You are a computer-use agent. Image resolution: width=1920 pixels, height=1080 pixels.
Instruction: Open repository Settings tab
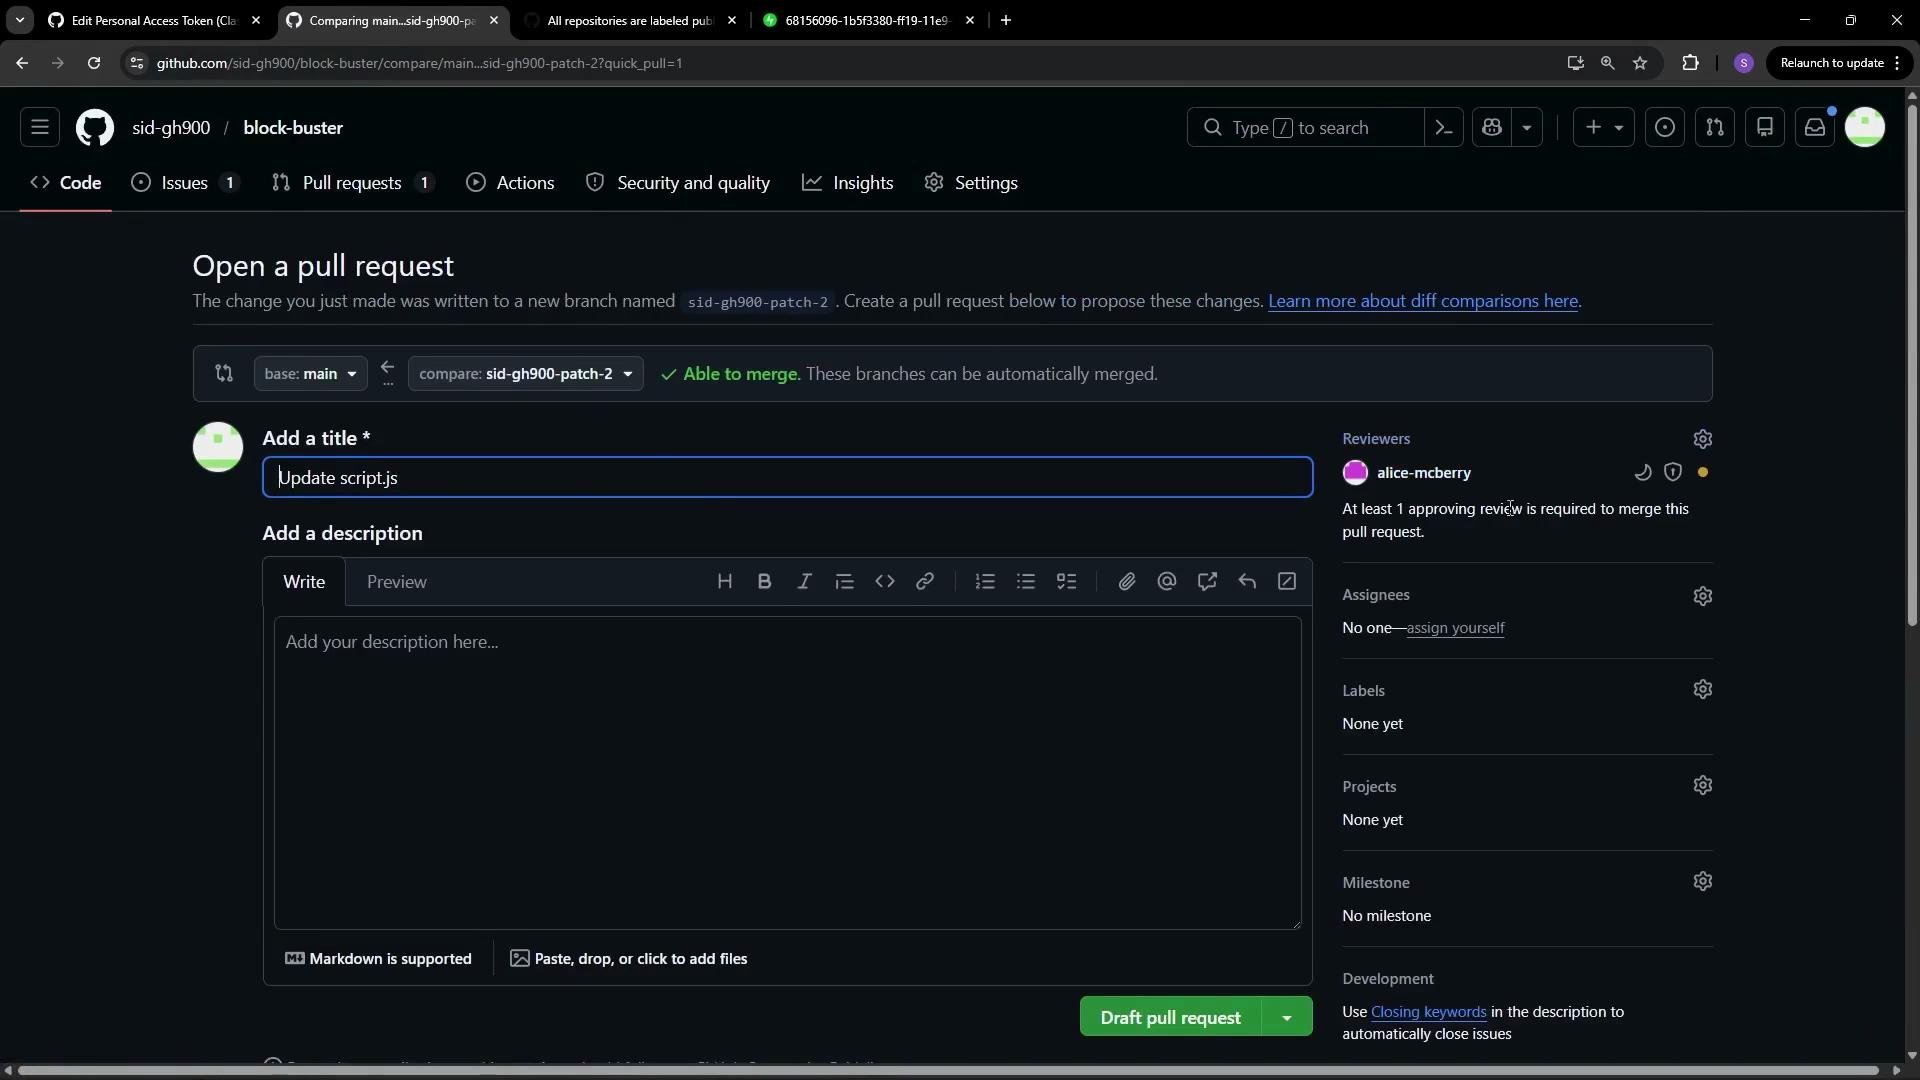(x=972, y=183)
